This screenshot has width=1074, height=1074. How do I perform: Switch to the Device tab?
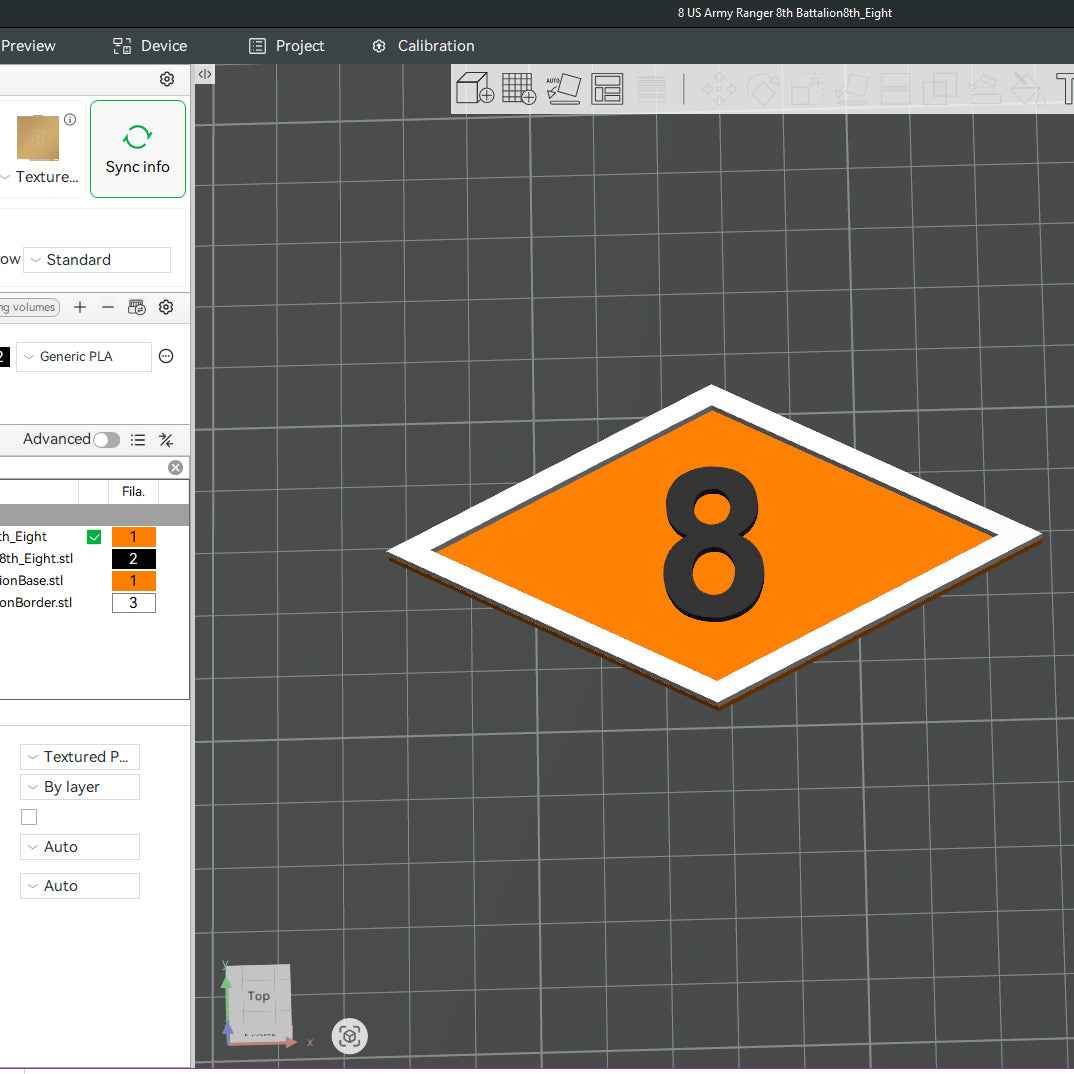(150, 46)
